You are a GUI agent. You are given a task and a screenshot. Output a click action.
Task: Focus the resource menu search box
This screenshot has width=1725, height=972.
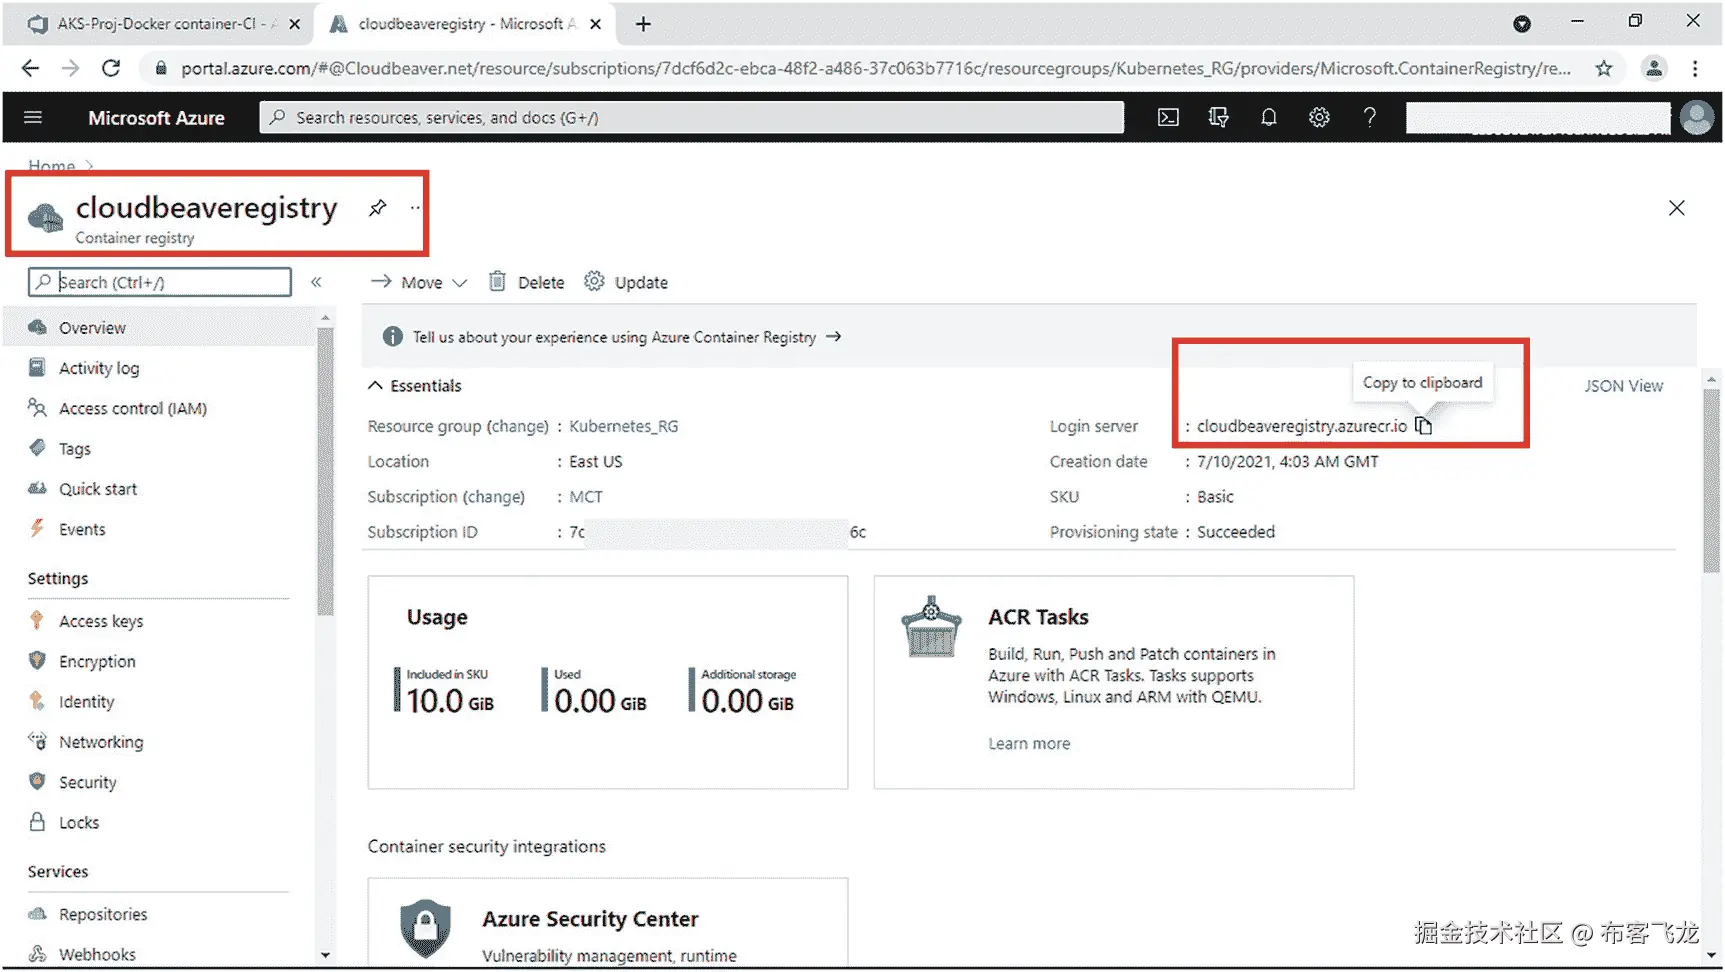[x=160, y=282]
